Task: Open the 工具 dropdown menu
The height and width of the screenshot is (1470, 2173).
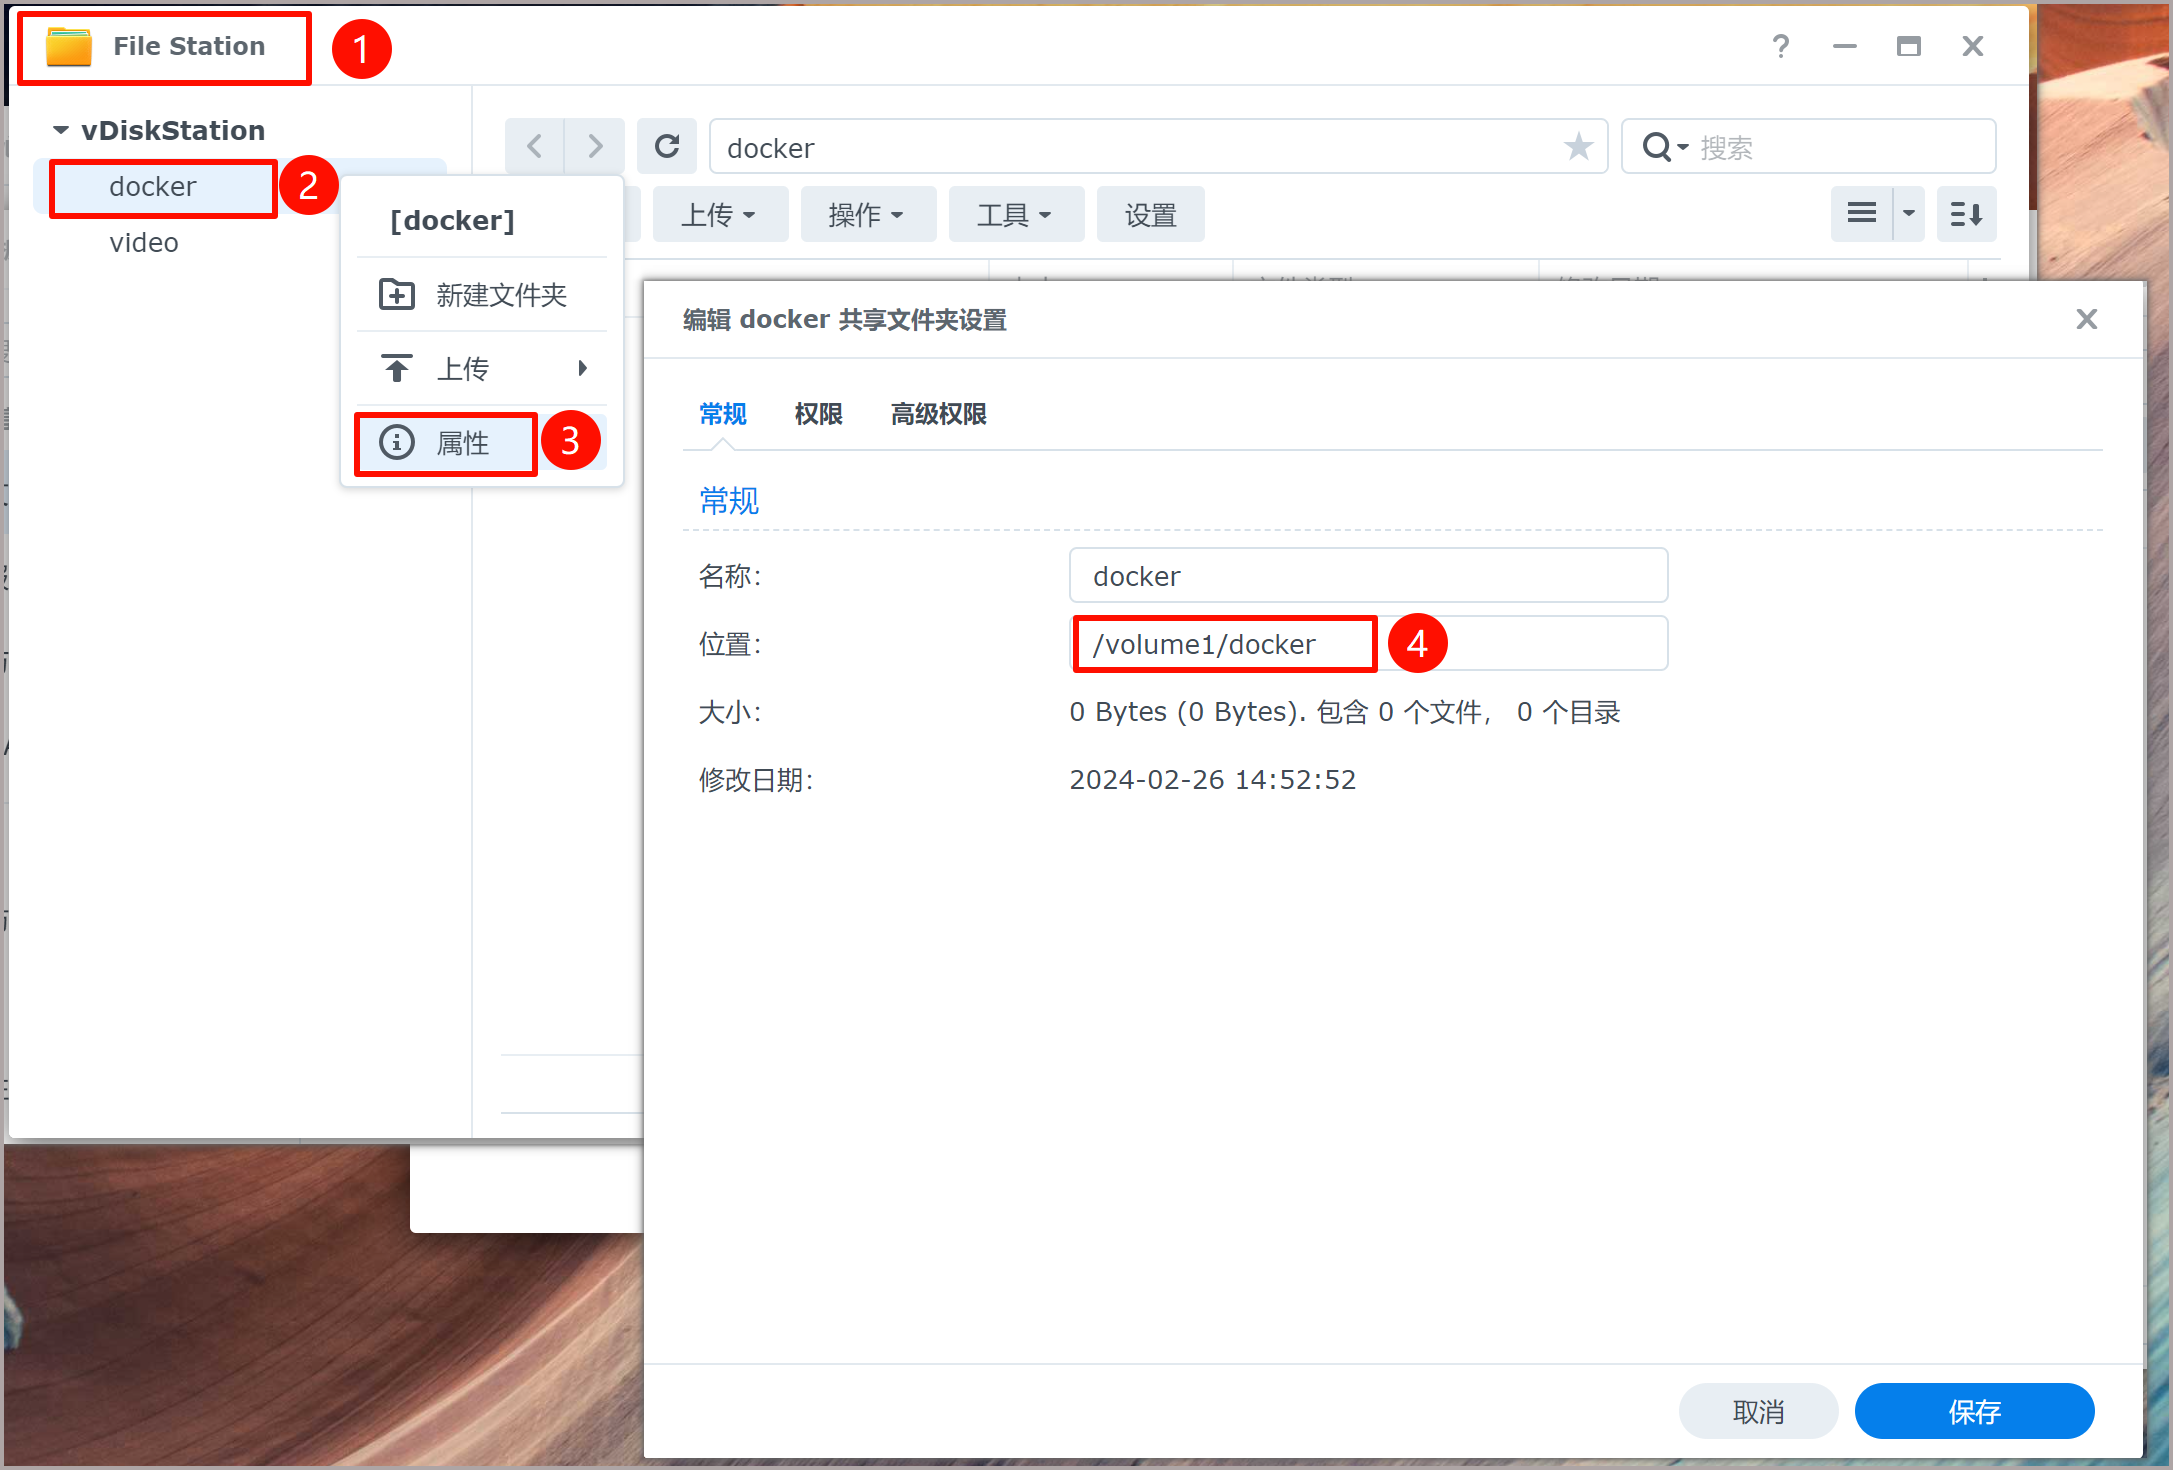Action: (1014, 215)
